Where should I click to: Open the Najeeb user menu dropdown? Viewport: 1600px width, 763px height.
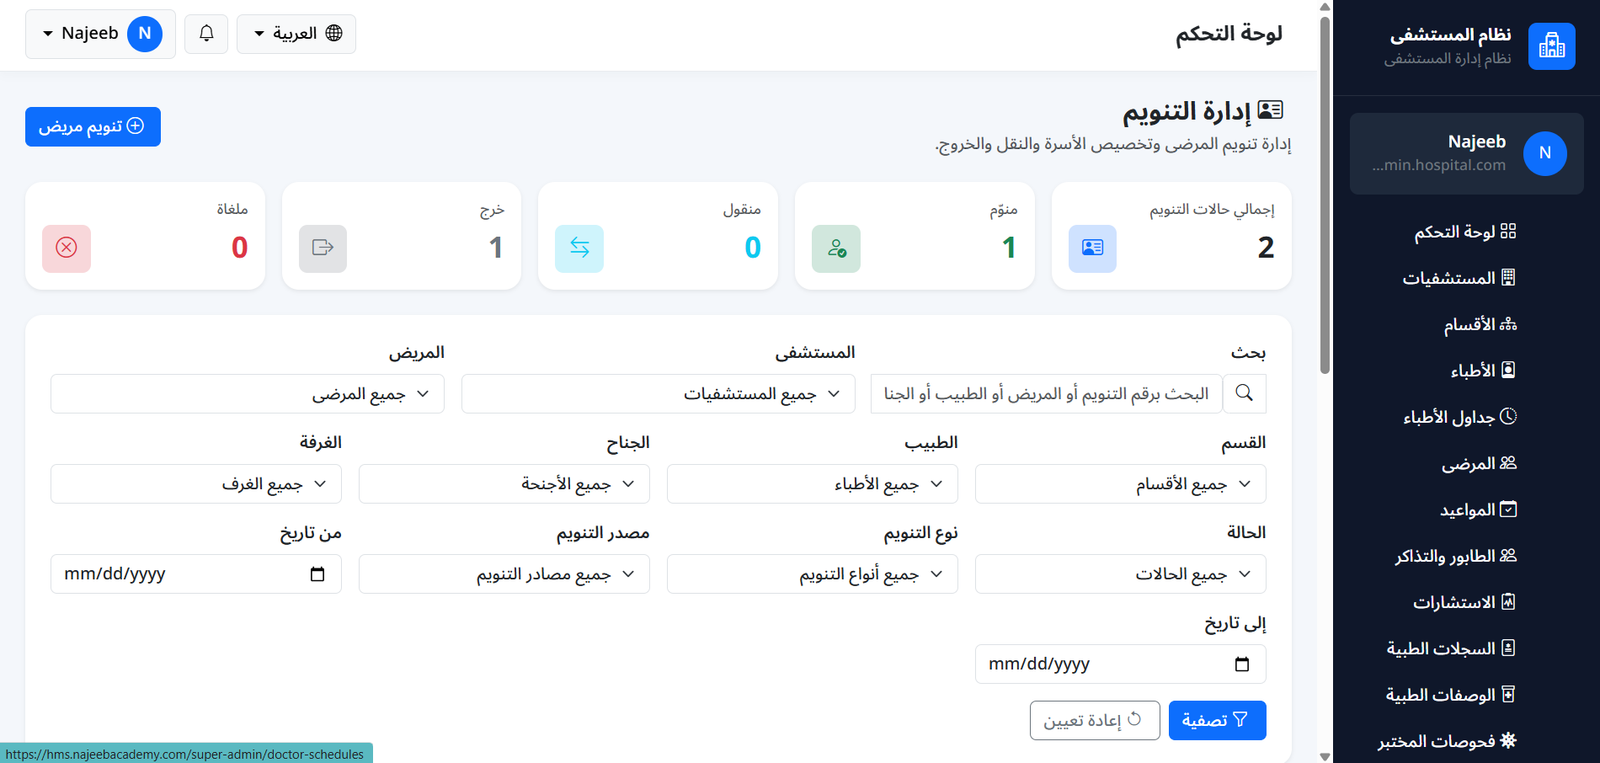pyautogui.click(x=100, y=33)
